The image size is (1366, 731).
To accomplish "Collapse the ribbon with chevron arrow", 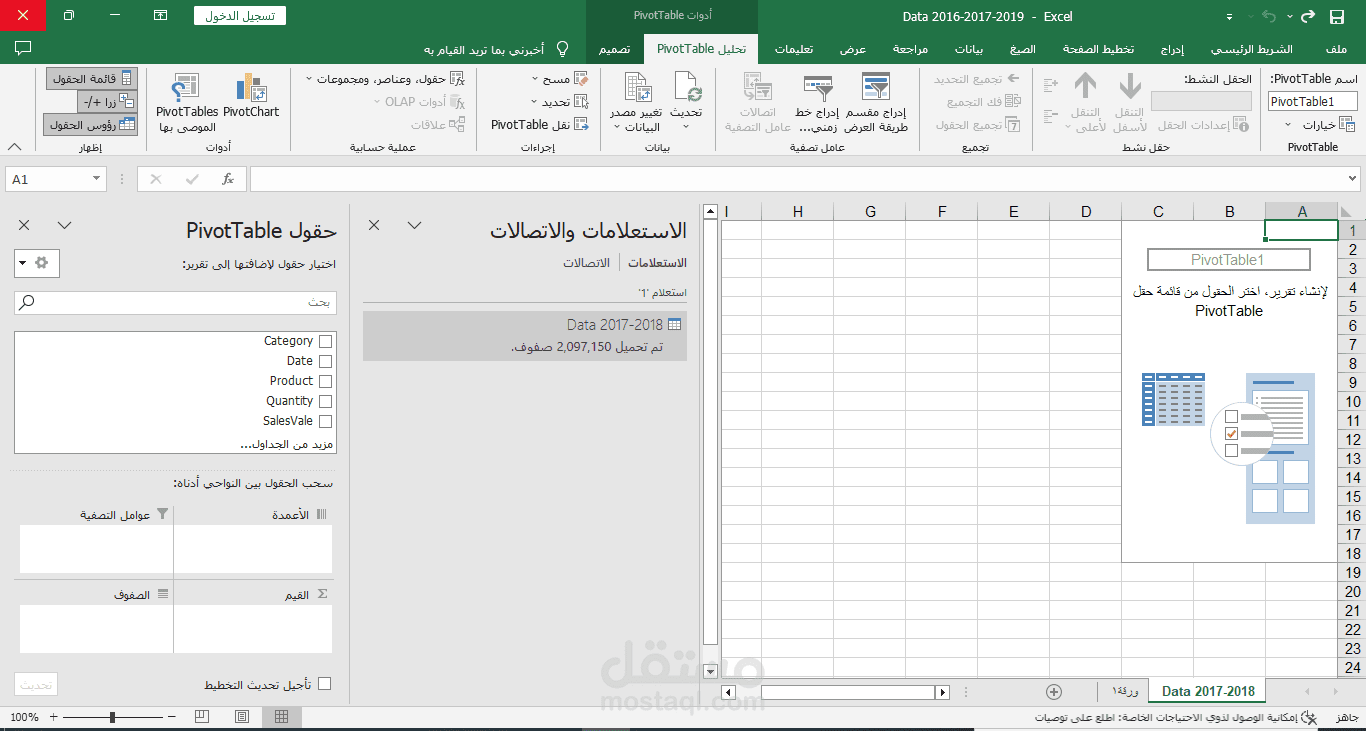I will pyautogui.click(x=14, y=147).
